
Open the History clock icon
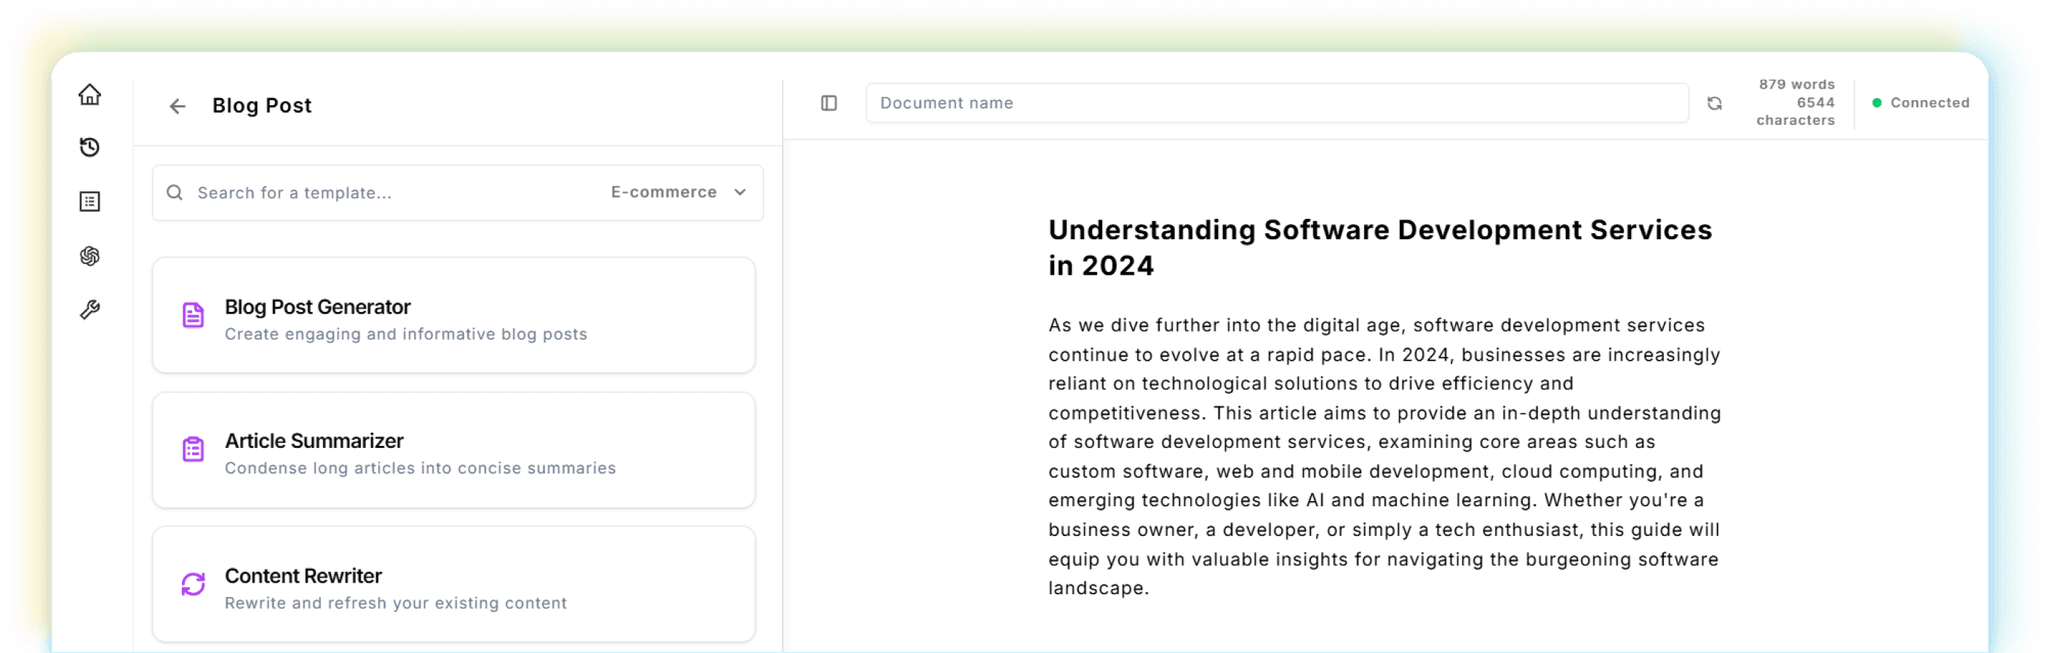pos(90,147)
